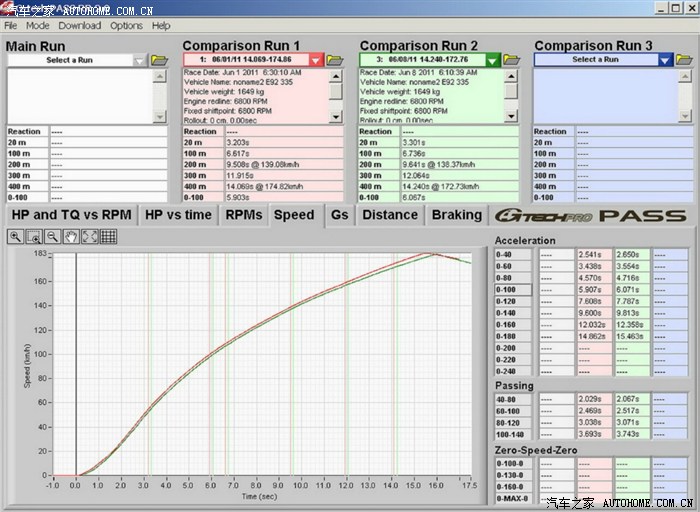Open the red Comparison Run 1 dropdown
The height and width of the screenshot is (512, 700).
316,60
